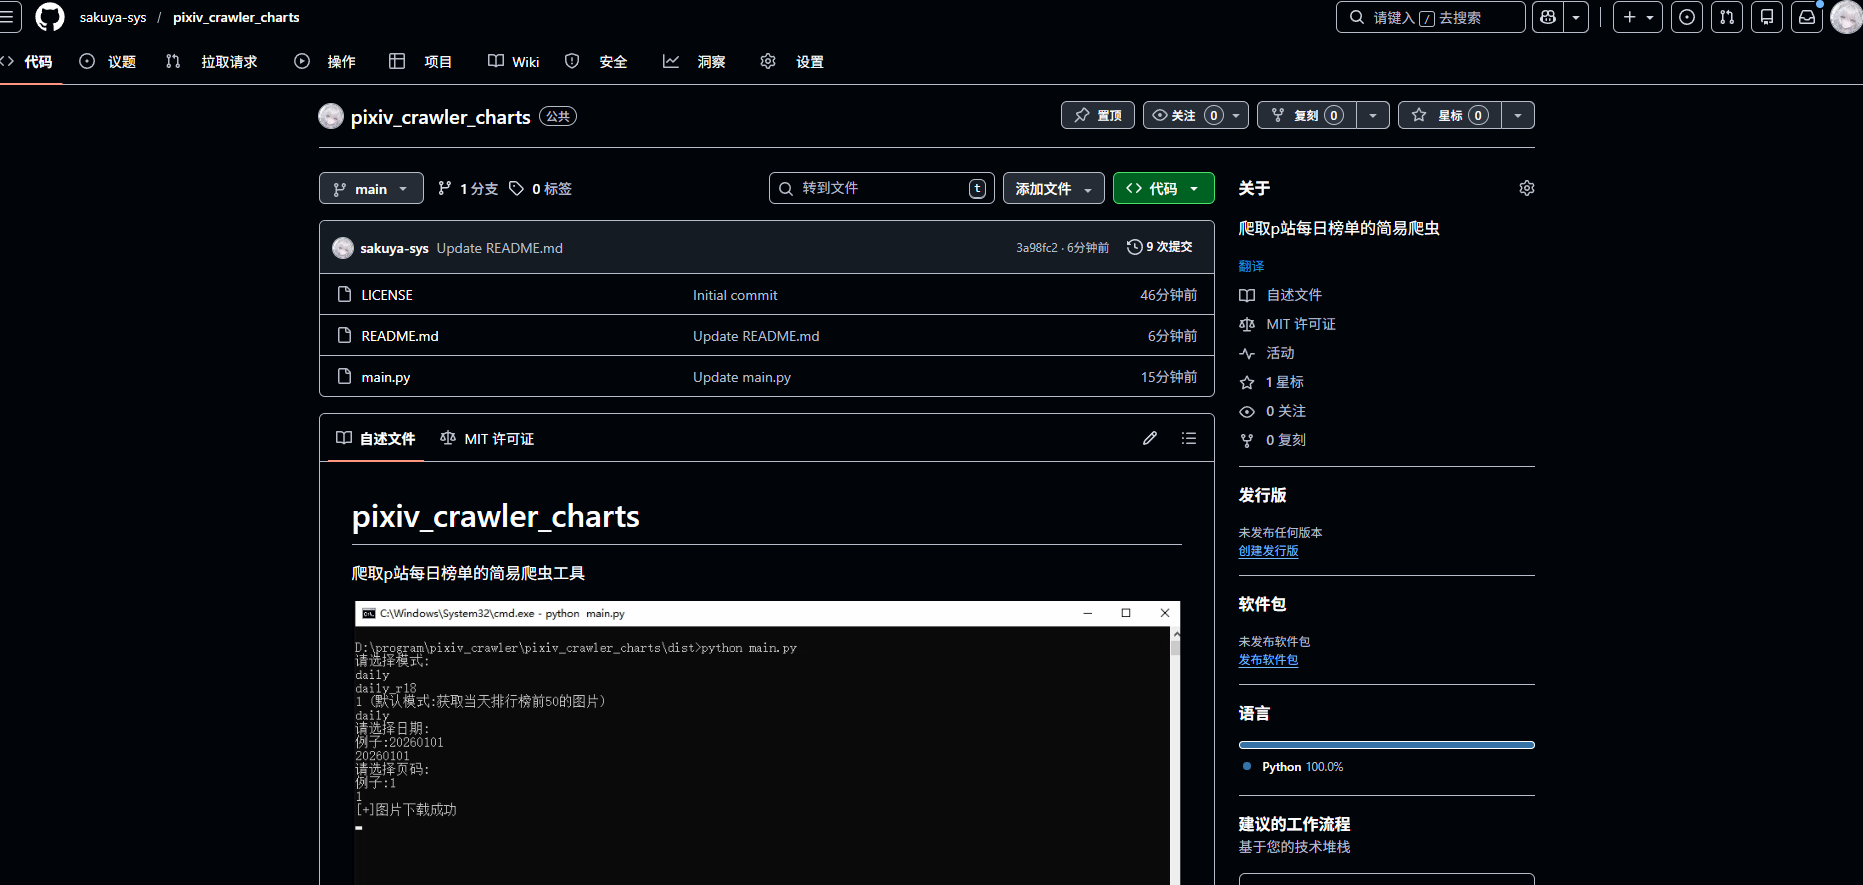The image size is (1863, 885).
Task: Open the create new plus dropdown
Action: [1638, 17]
